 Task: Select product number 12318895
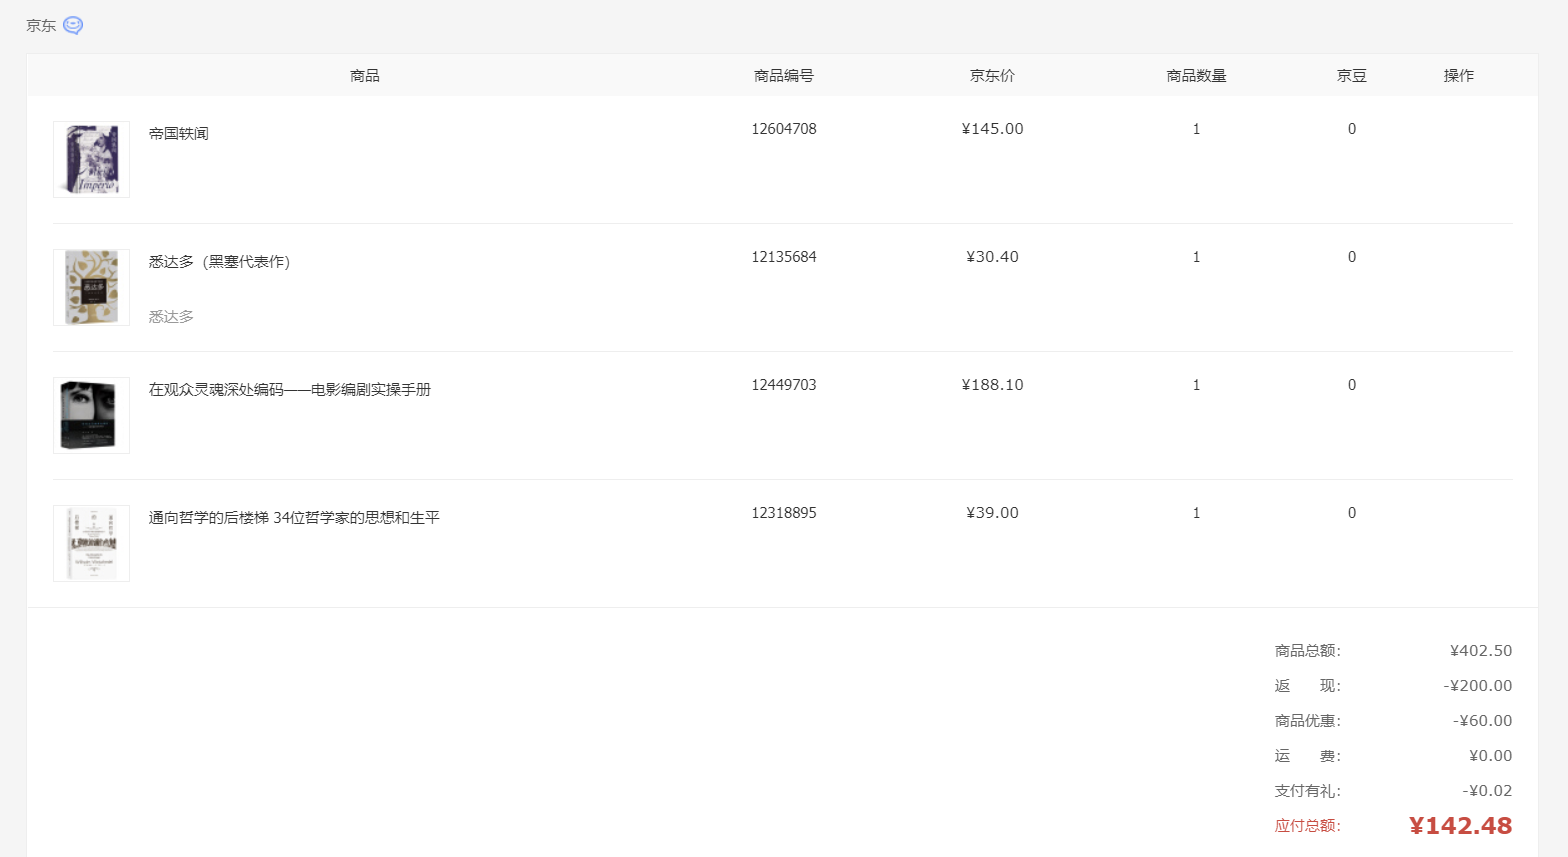pyautogui.click(x=784, y=513)
